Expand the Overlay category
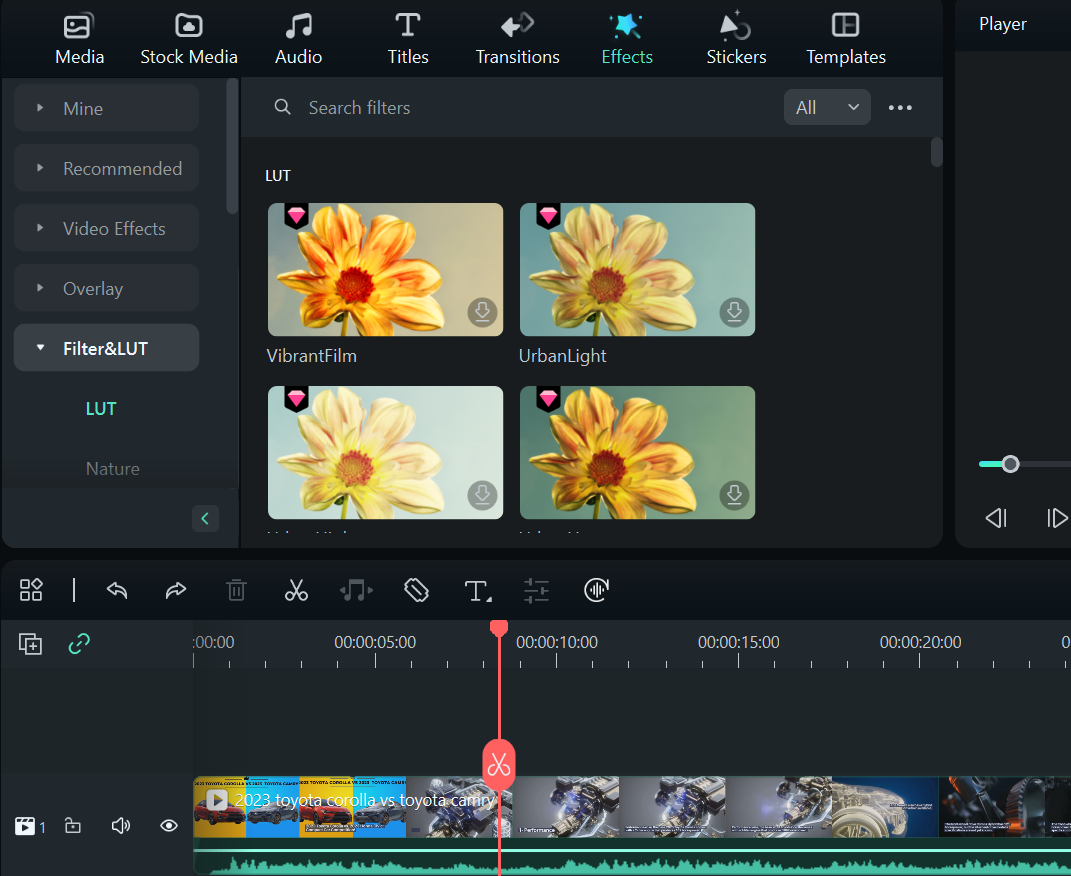 107,288
